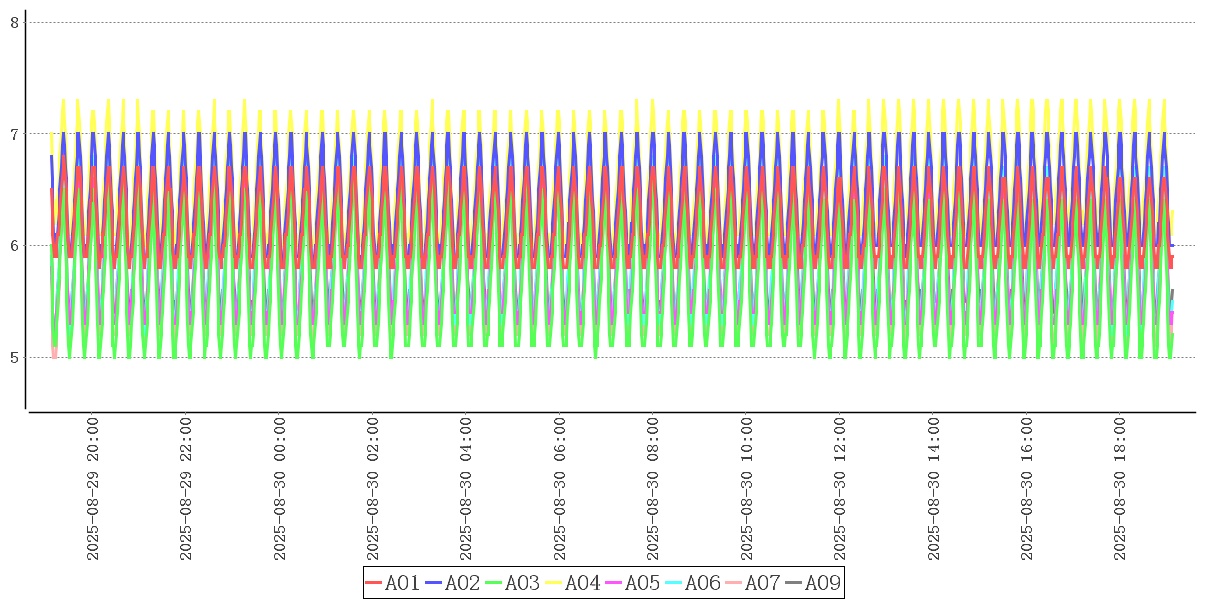Select the 2025-08-30 12:00 axis label
This screenshot has width=1207, height=600.
(840, 489)
